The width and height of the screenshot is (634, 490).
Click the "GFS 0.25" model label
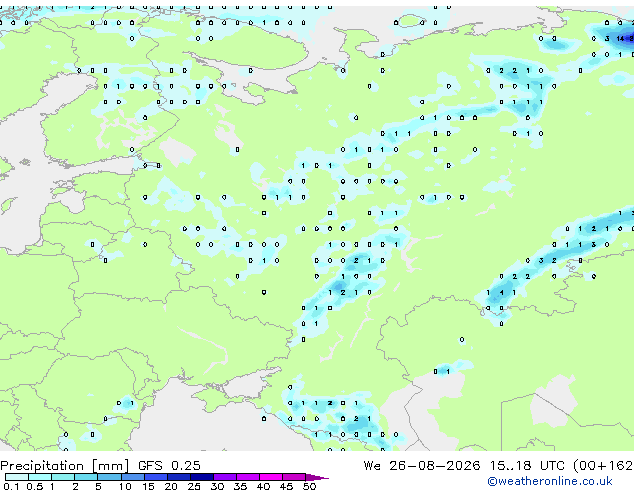click(x=169, y=465)
